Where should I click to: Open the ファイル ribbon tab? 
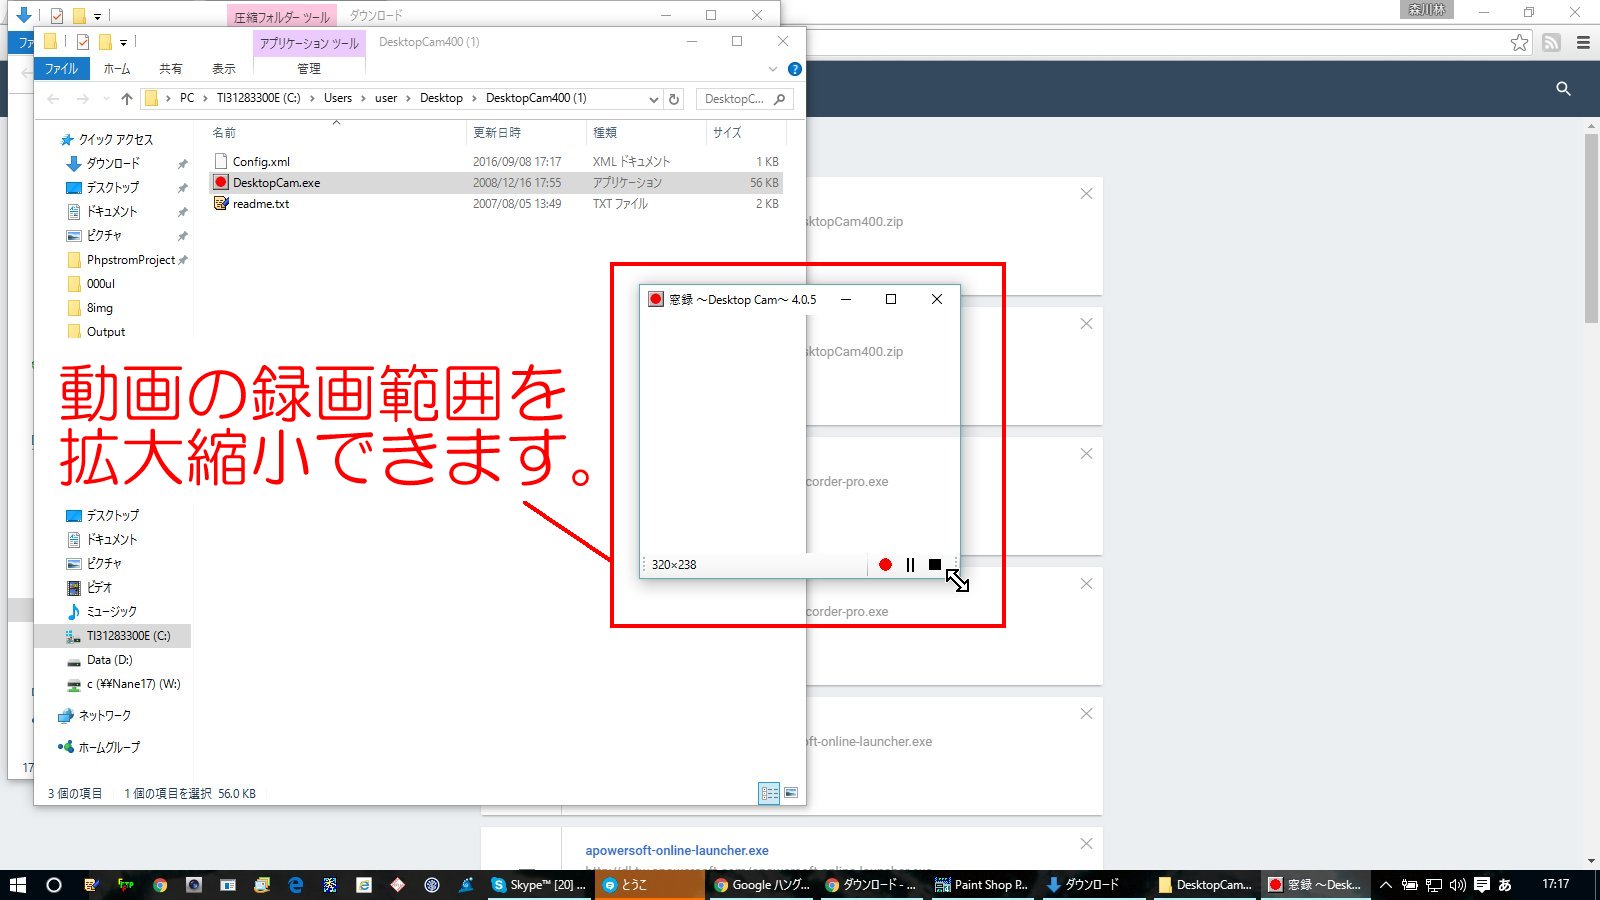coord(61,69)
